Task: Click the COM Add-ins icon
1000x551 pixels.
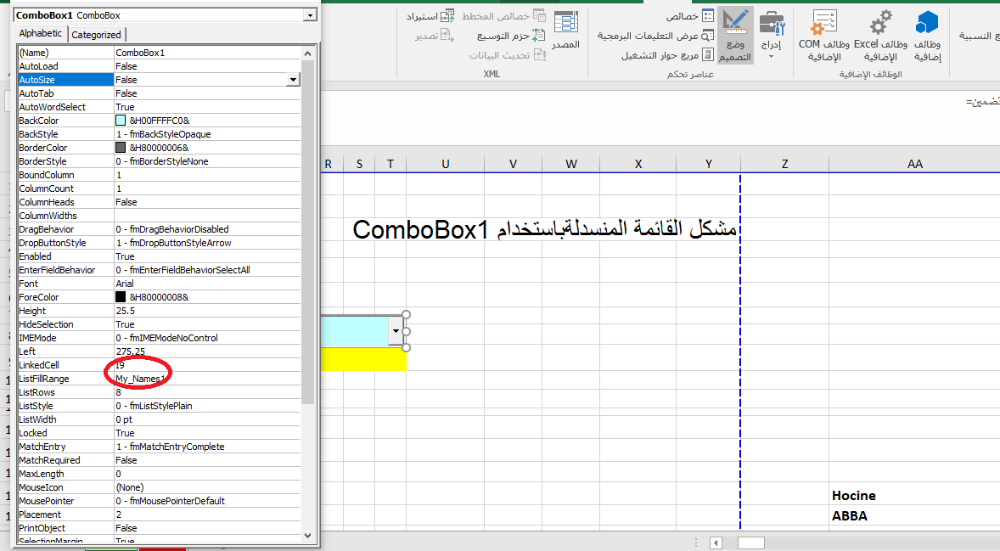Action: click(824, 36)
